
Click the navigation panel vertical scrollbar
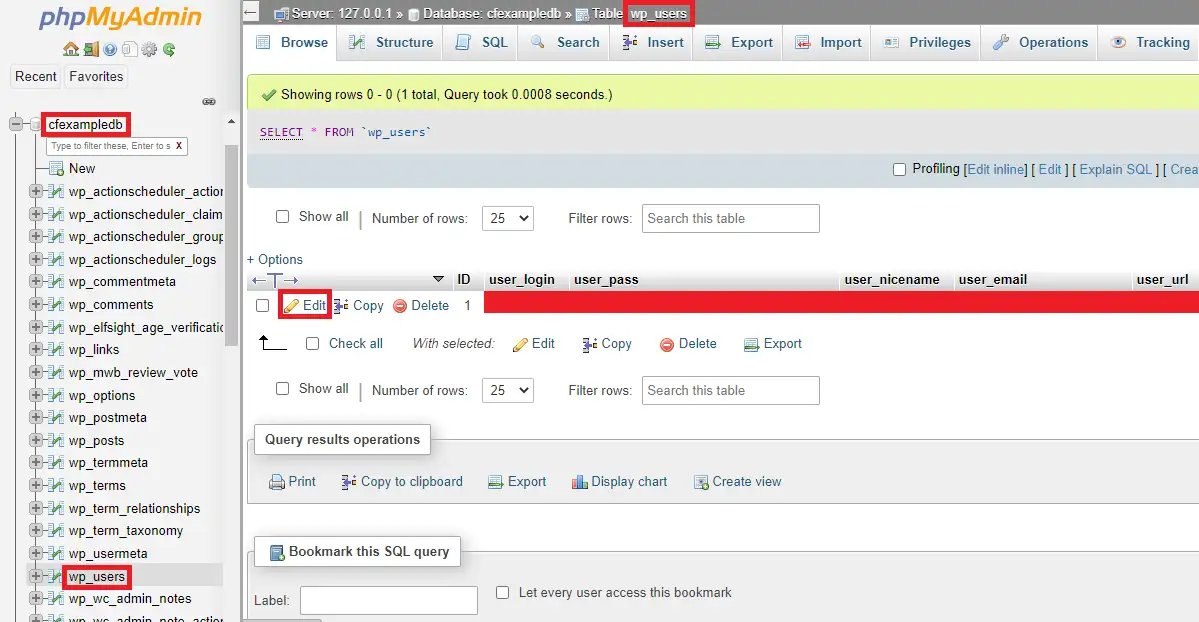tap(232, 245)
